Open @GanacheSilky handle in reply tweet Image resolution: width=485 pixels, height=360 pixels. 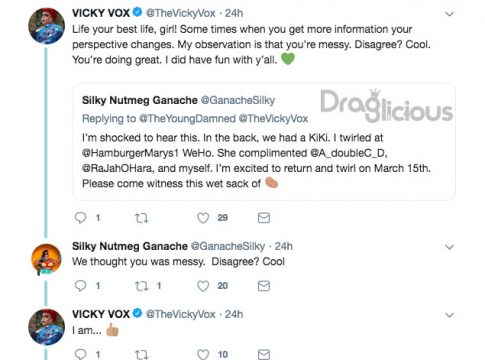click(x=228, y=246)
